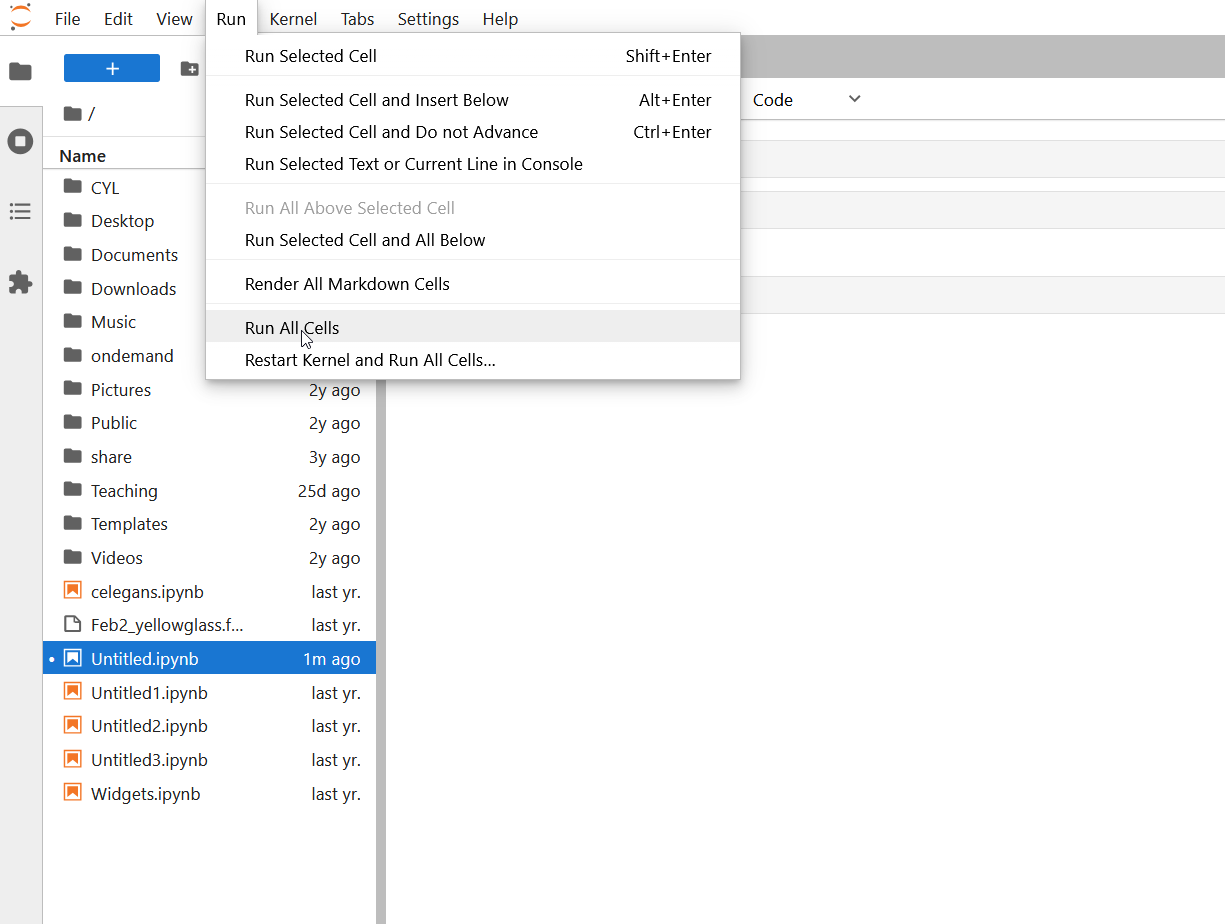Image resolution: width=1225 pixels, height=924 pixels.
Task: Open the Settings menu
Action: [428, 19]
